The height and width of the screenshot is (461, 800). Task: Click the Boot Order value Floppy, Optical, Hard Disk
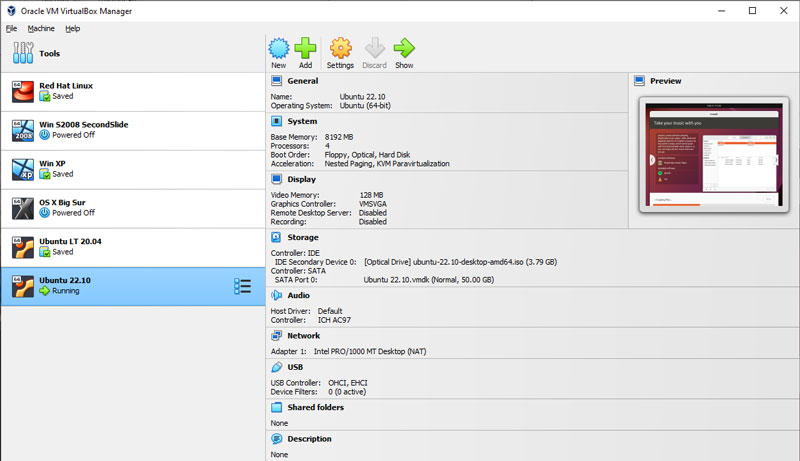click(x=367, y=155)
